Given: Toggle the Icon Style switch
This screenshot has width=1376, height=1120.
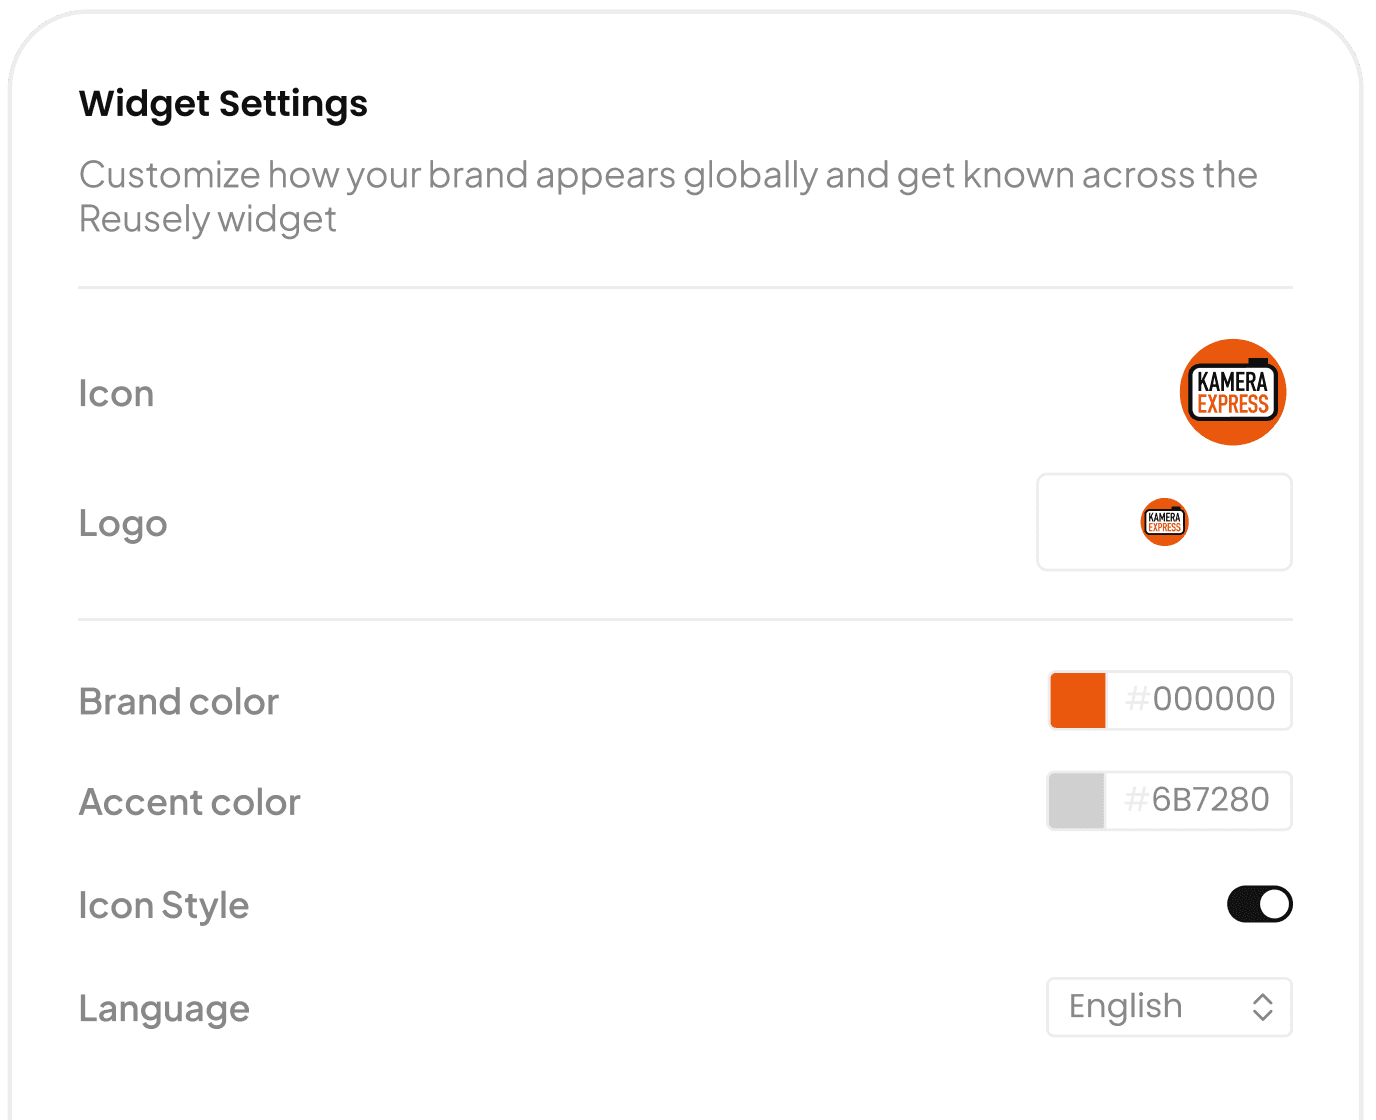Looking at the screenshot, I should click(x=1260, y=904).
